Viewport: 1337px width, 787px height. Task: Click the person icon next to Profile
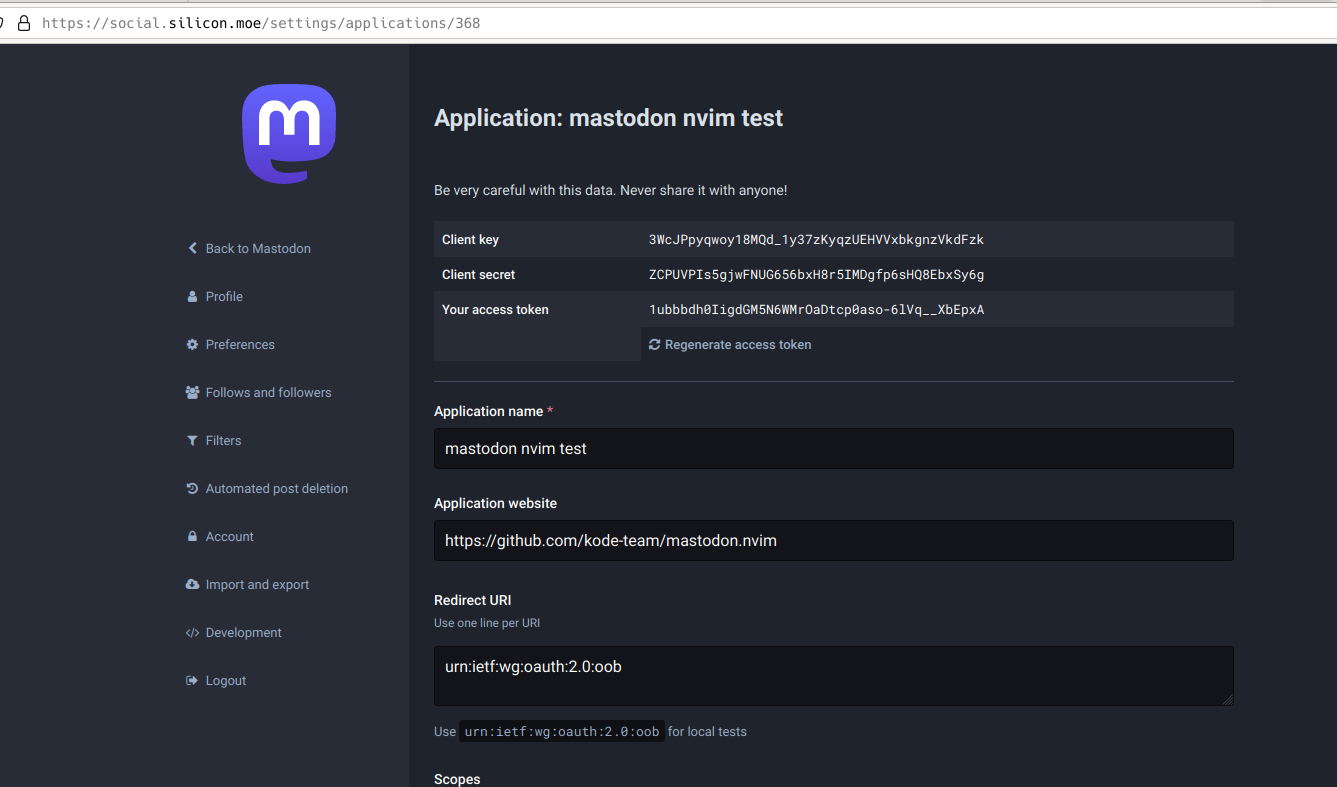pos(192,296)
